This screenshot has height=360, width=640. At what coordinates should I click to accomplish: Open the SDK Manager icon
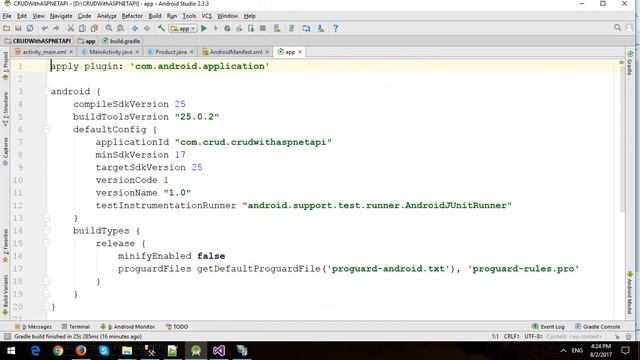[x=321, y=28]
